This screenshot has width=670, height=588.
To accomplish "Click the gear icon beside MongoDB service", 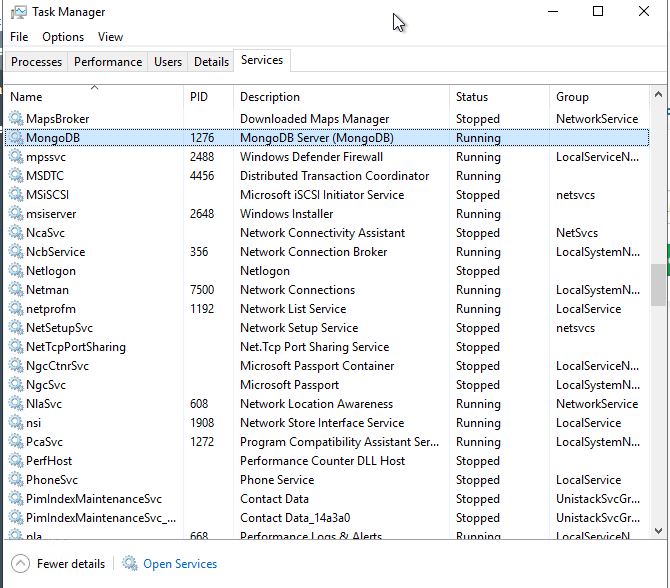I will click(x=16, y=137).
